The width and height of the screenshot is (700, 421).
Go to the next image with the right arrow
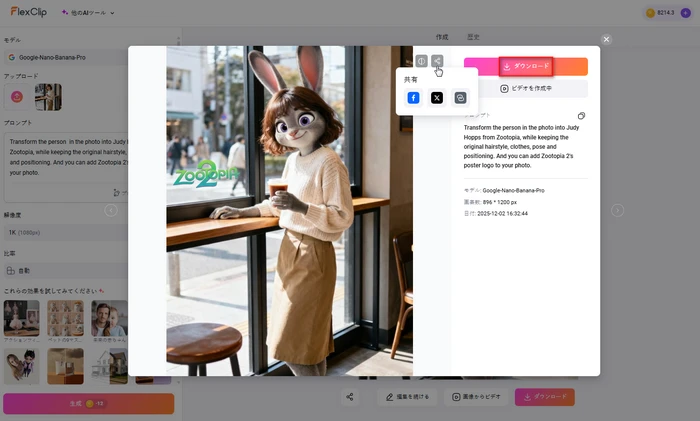[617, 210]
